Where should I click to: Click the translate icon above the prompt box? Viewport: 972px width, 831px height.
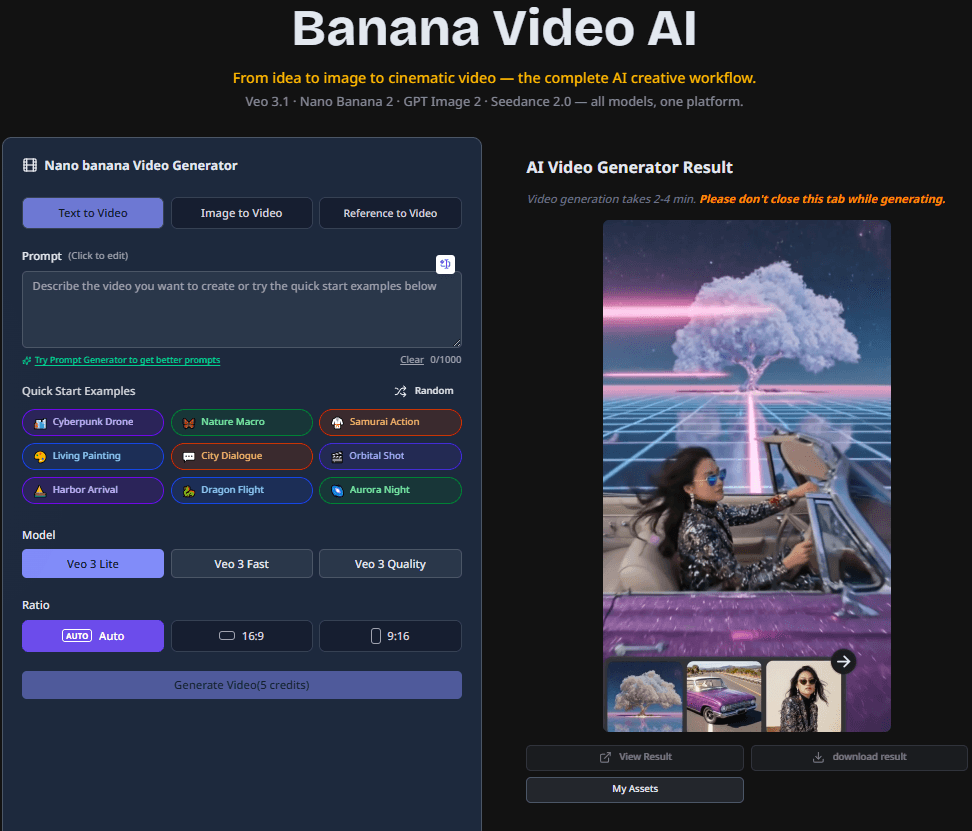pos(445,264)
